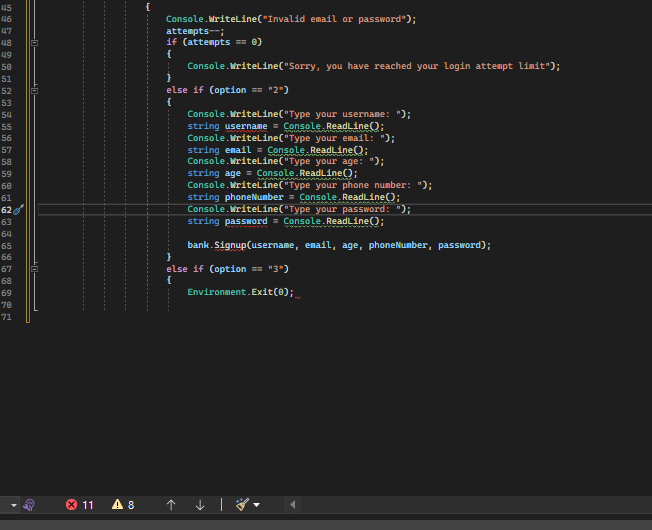Image resolution: width=652 pixels, height=530 pixels.
Task: Click the red error count icon
Action: pos(72,505)
